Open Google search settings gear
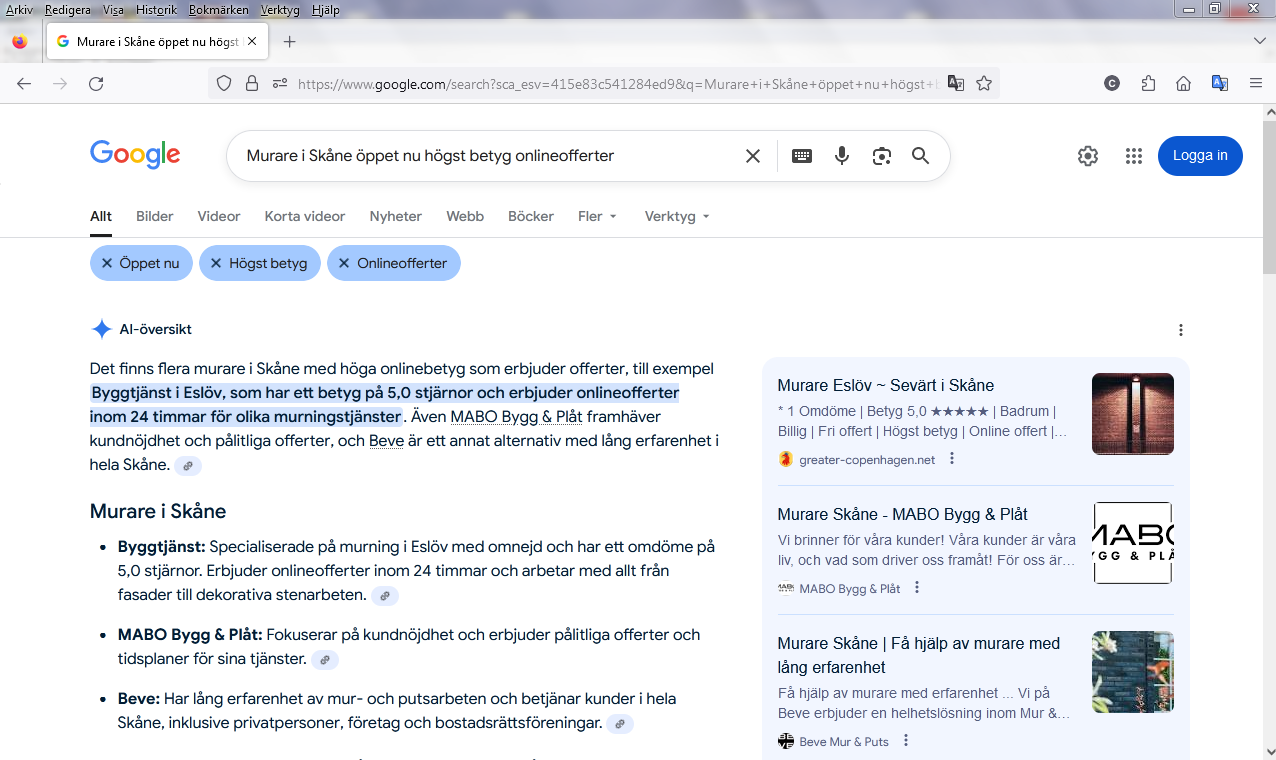 1088,156
